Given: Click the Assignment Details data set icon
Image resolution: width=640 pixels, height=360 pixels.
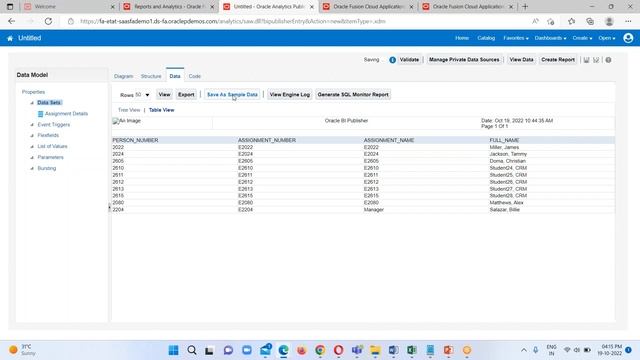Looking at the screenshot, I should [x=40, y=114].
